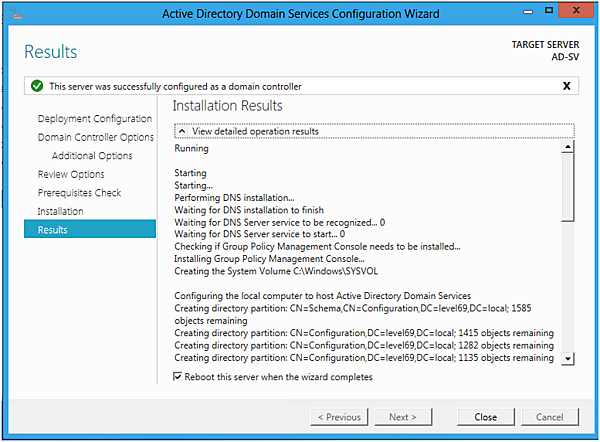
Task: Click the Next button
Action: coord(403,417)
